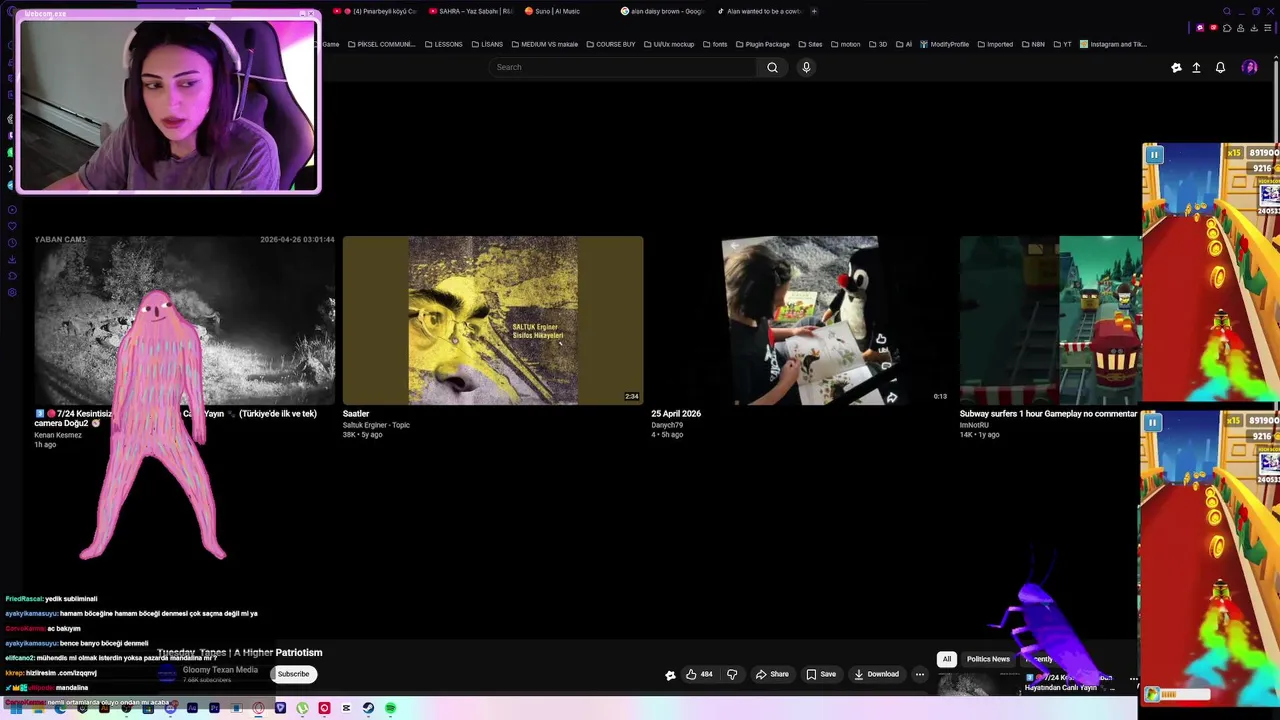Image resolution: width=1280 pixels, height=720 pixels.
Task: Switch to SAHRA – Yaz Sabahı browser tab
Action: pyautogui.click(x=470, y=11)
